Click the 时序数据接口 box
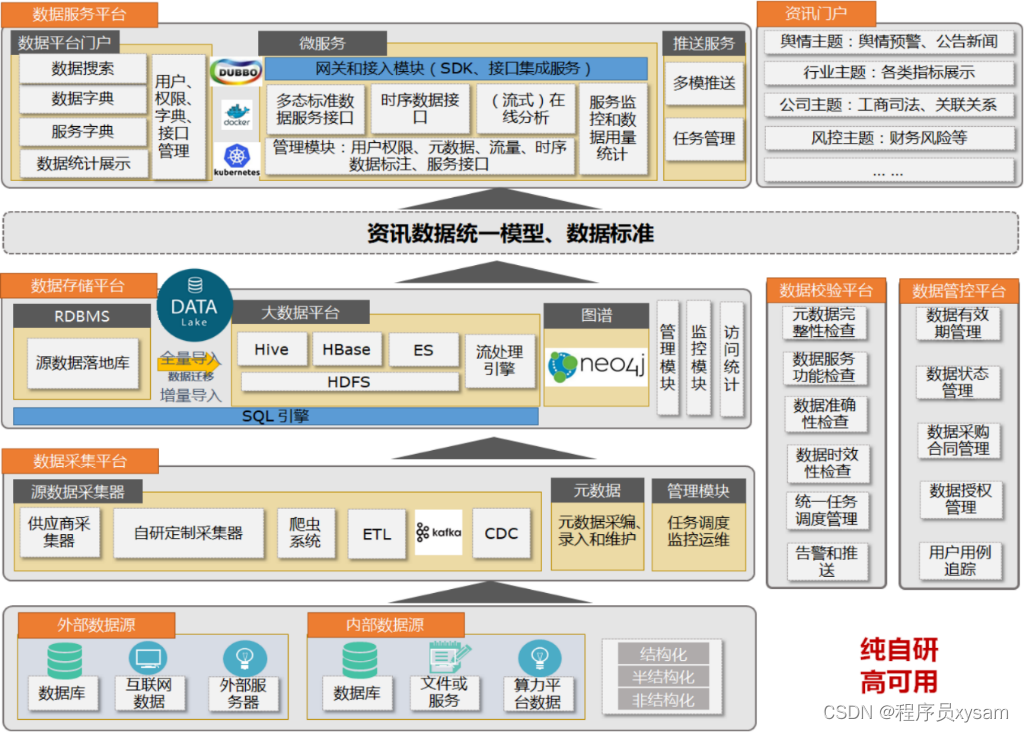The width and height of the screenshot is (1024, 732). (x=420, y=109)
